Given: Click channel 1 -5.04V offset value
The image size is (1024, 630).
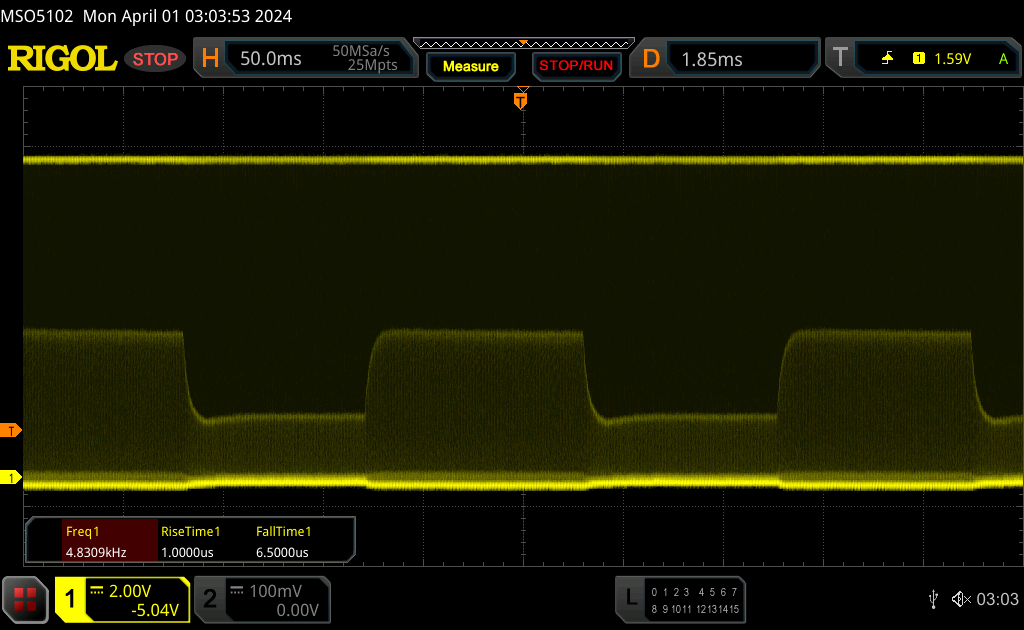Looking at the screenshot, I should pos(155,610).
